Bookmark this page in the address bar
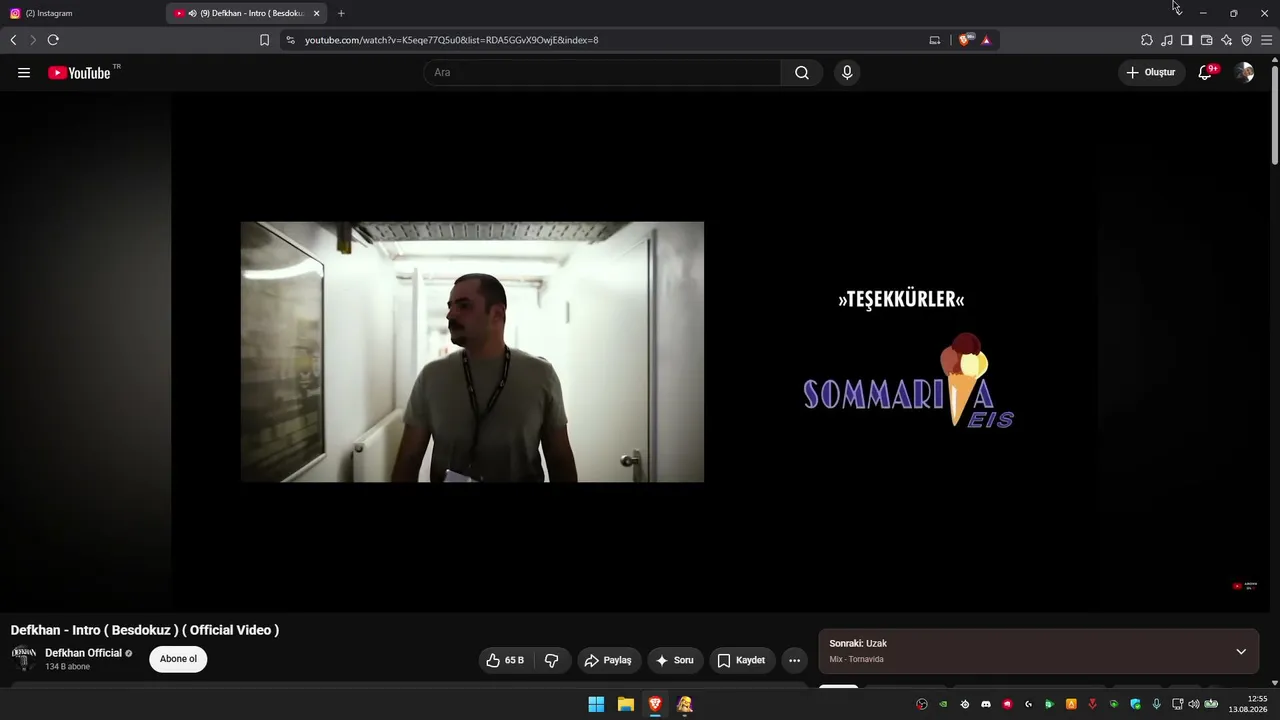 [x=264, y=40]
